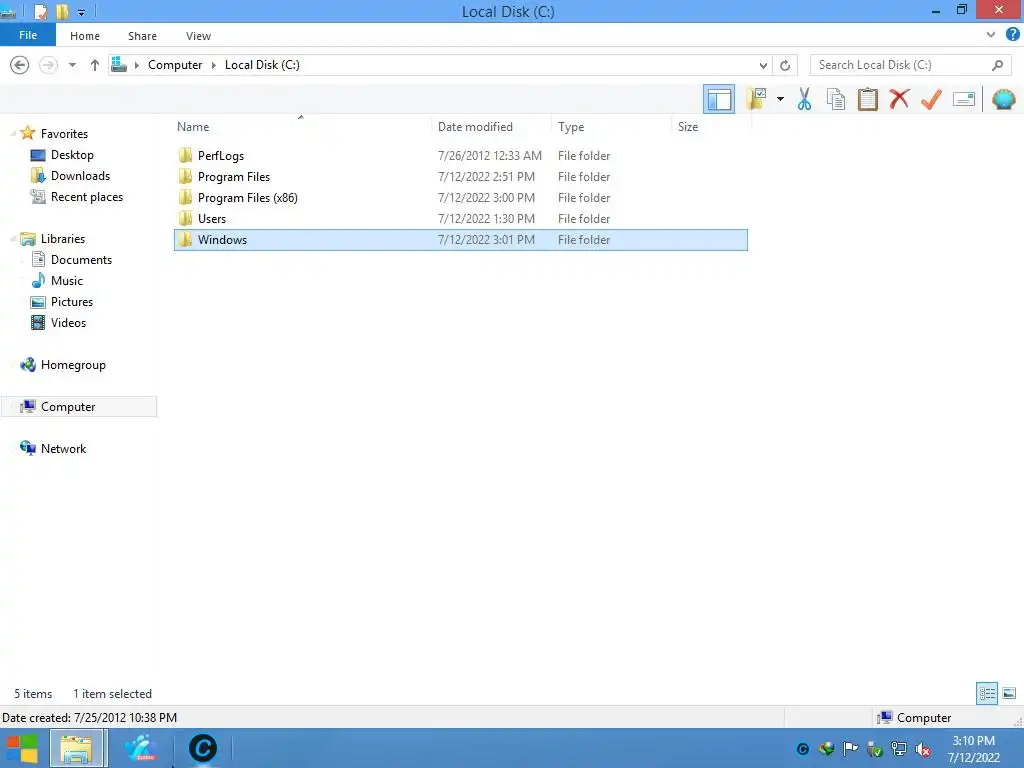Switch to Details view in status bar
This screenshot has height=768, width=1024.
[x=987, y=693]
